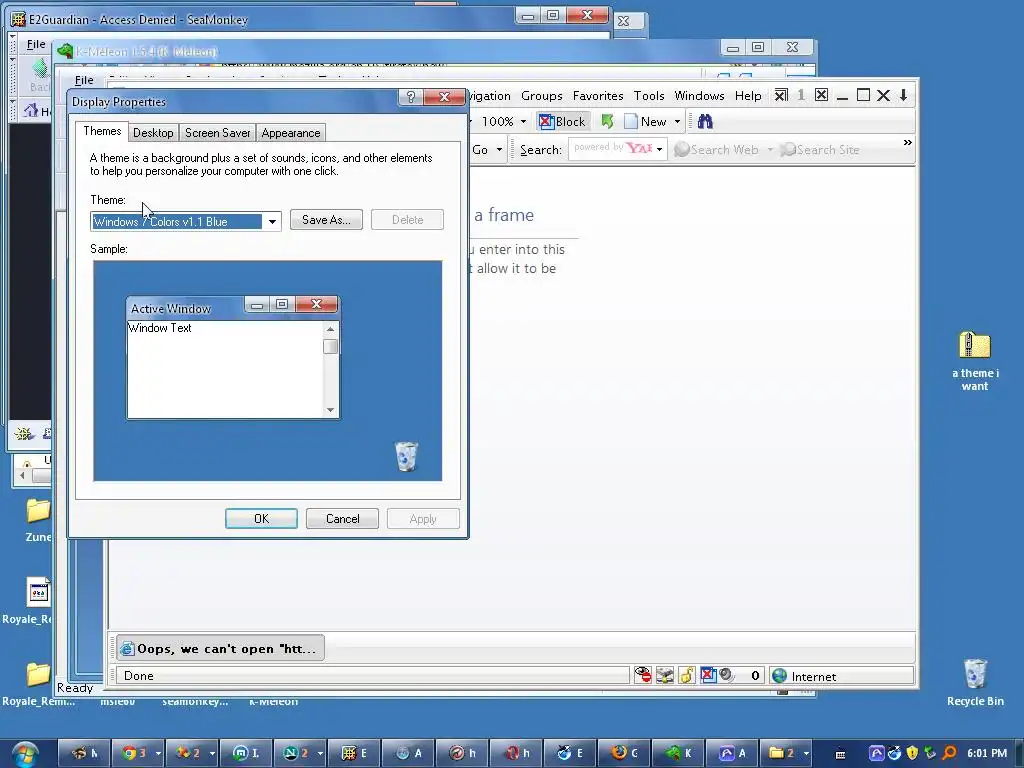Expand the Search Web dropdown arrow
This screenshot has width=1024, height=768.
(x=770, y=150)
